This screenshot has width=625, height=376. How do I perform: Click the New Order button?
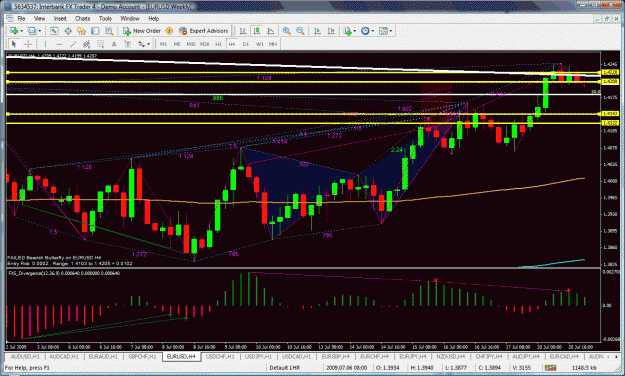(x=142, y=31)
